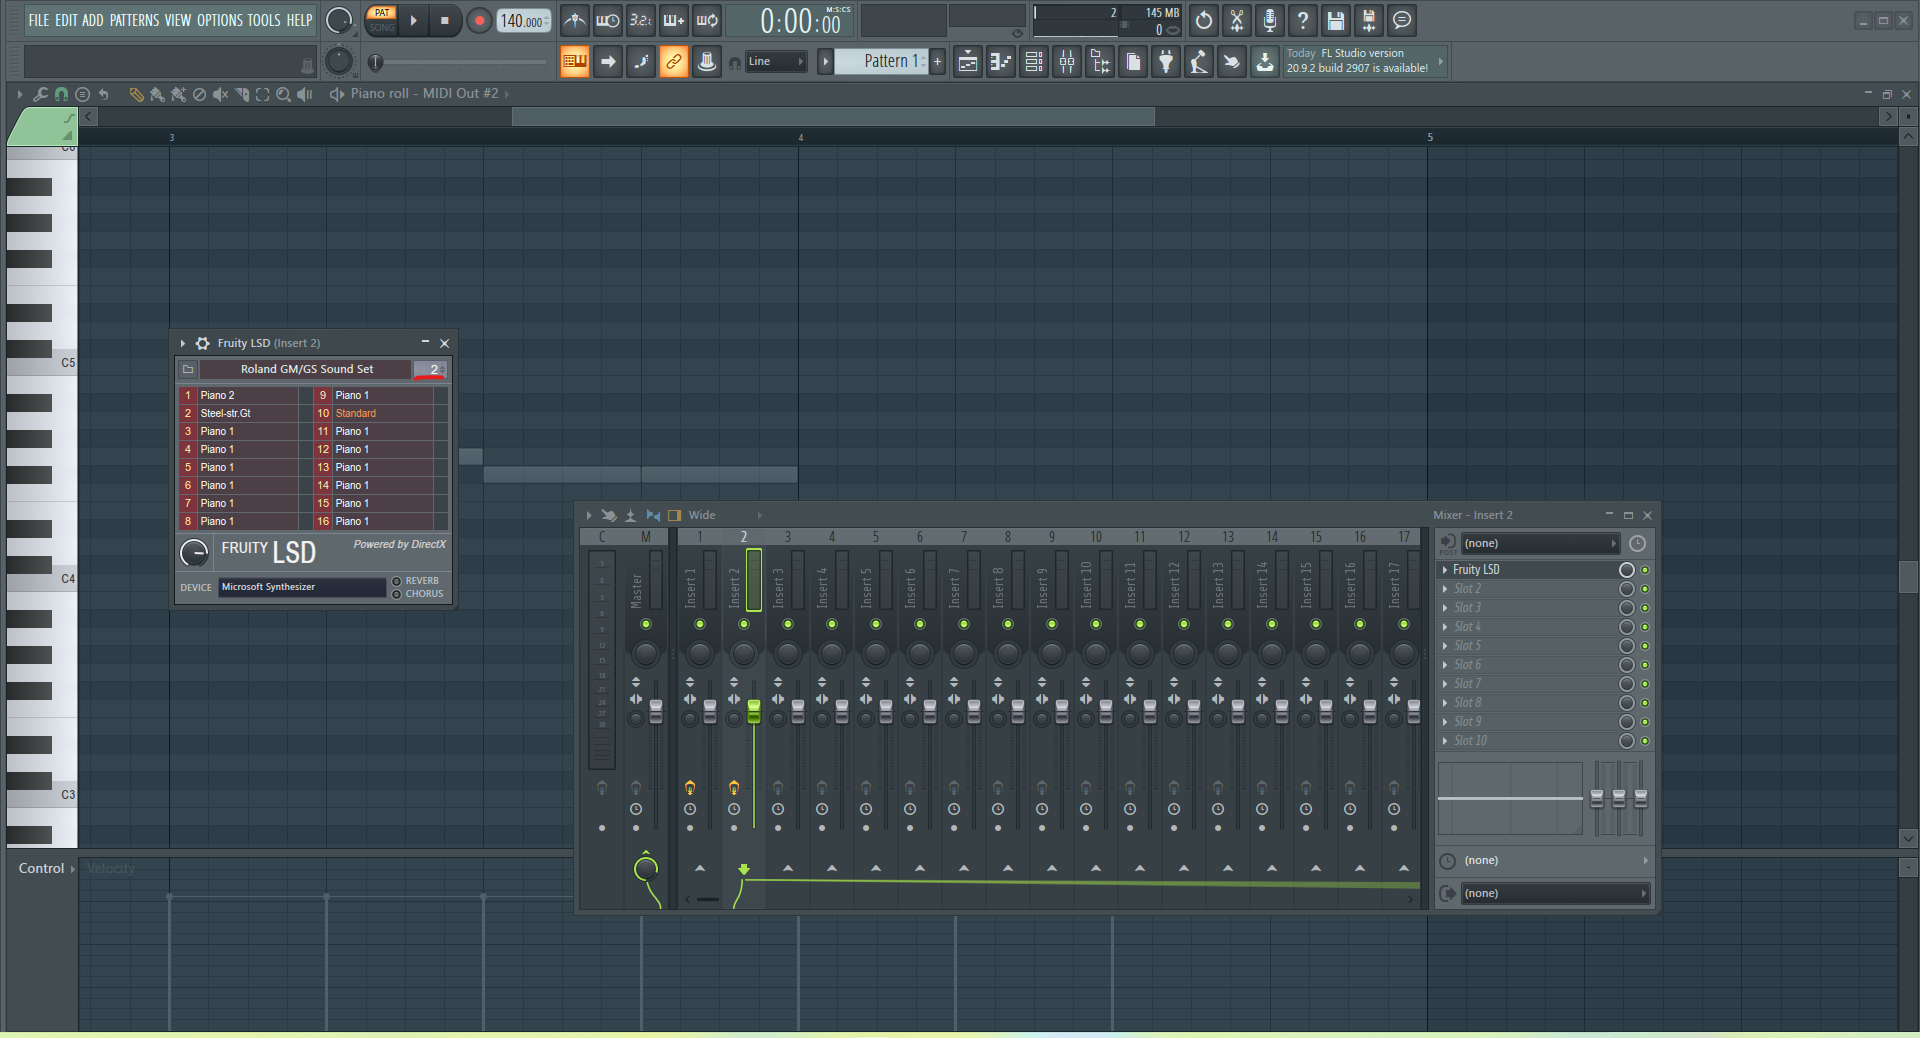Open help via question mark icon
This screenshot has width=1920, height=1038.
coord(1303,20)
